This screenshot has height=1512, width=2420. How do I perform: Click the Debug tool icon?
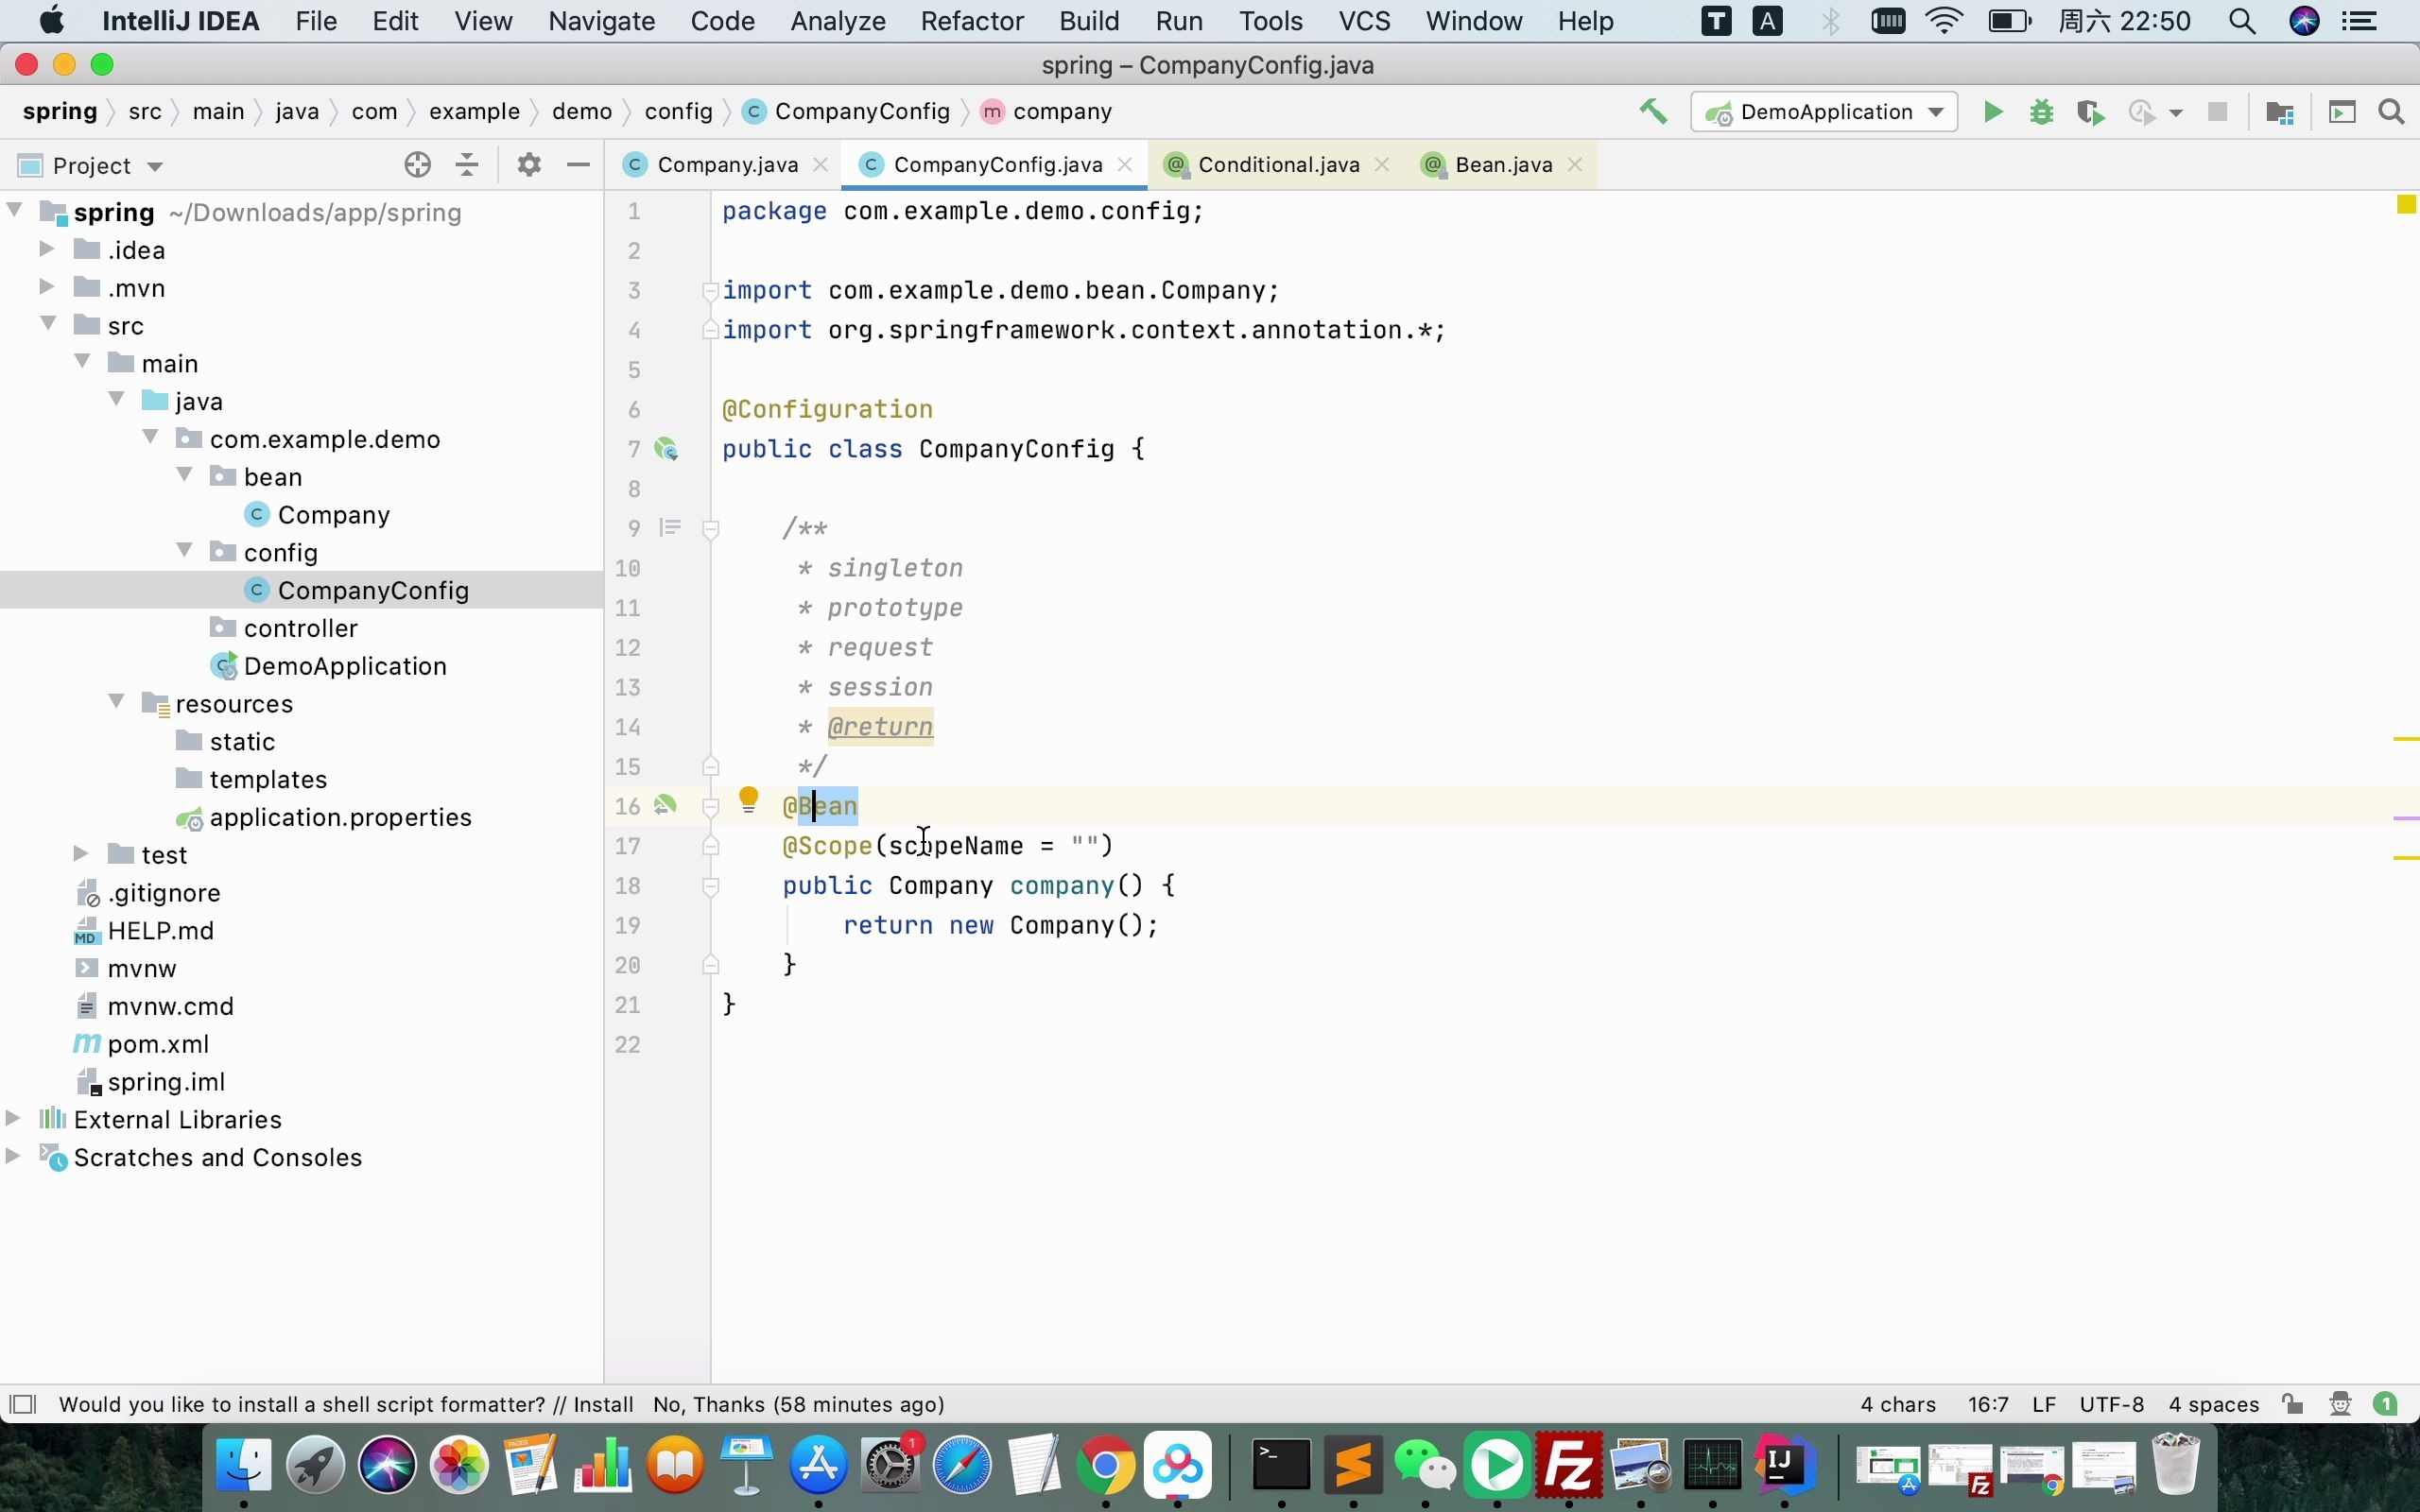click(x=2042, y=110)
